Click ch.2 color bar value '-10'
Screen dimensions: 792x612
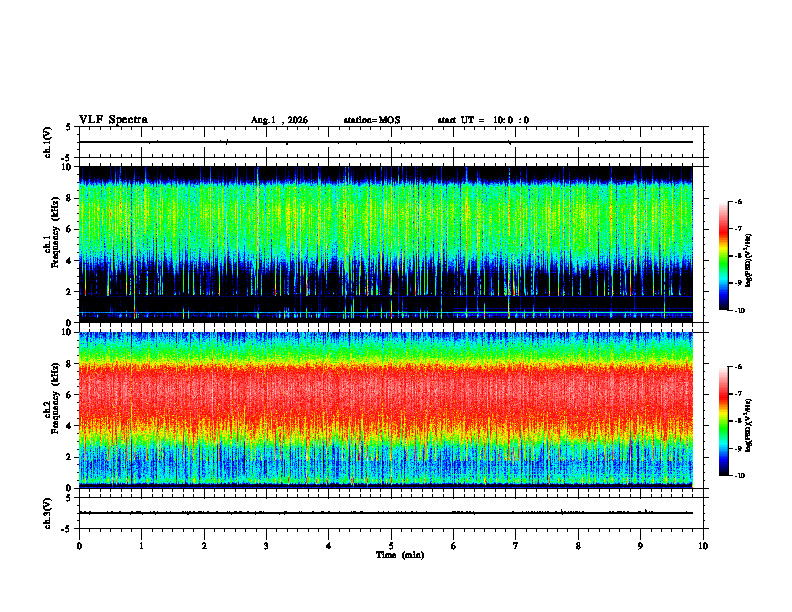tap(740, 476)
